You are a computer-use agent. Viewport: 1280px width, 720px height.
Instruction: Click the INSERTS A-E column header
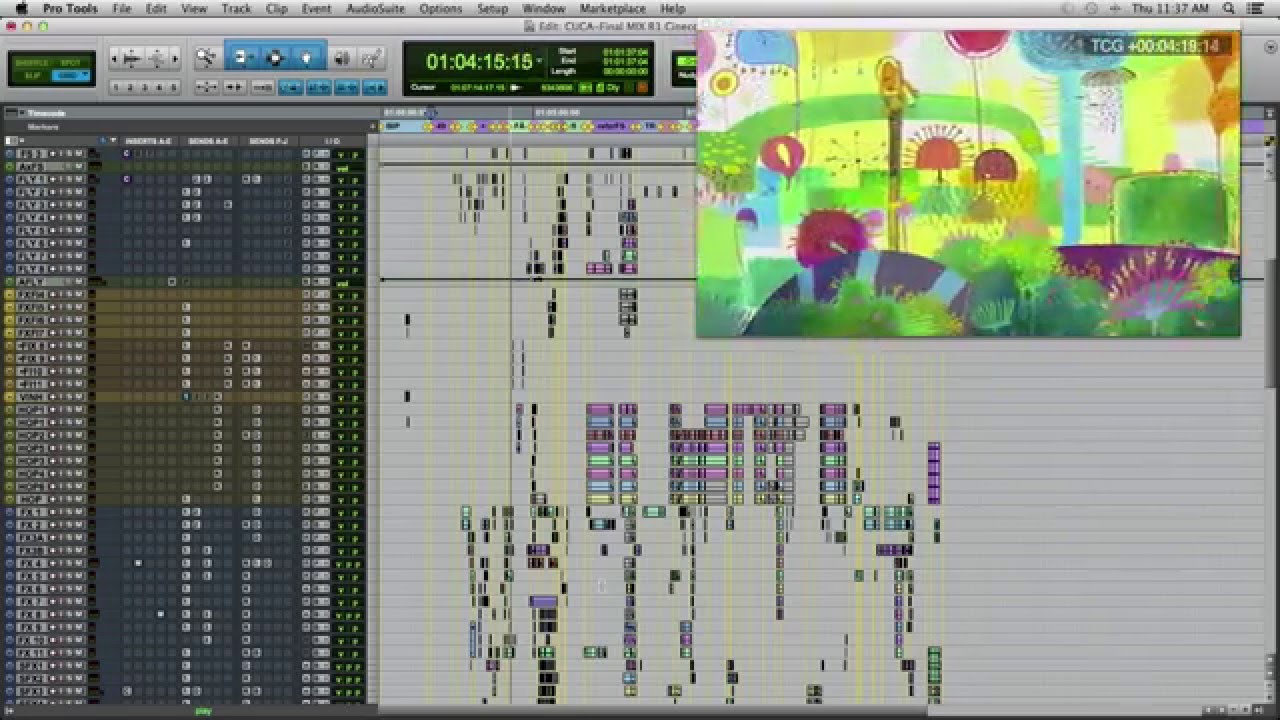pos(148,141)
